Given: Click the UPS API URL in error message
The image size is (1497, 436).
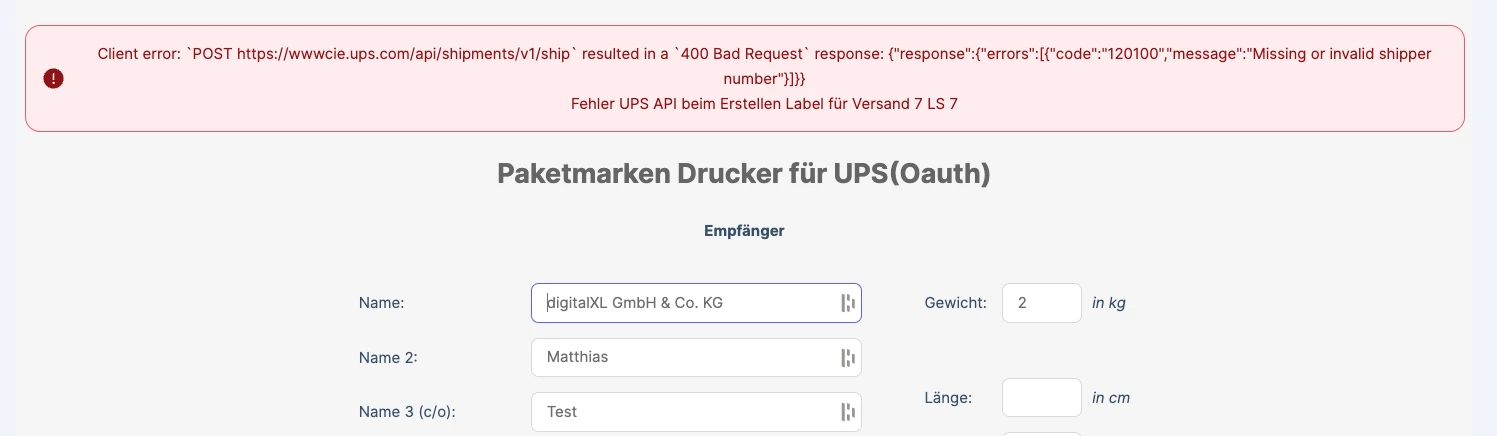Looking at the screenshot, I should coord(404,54).
